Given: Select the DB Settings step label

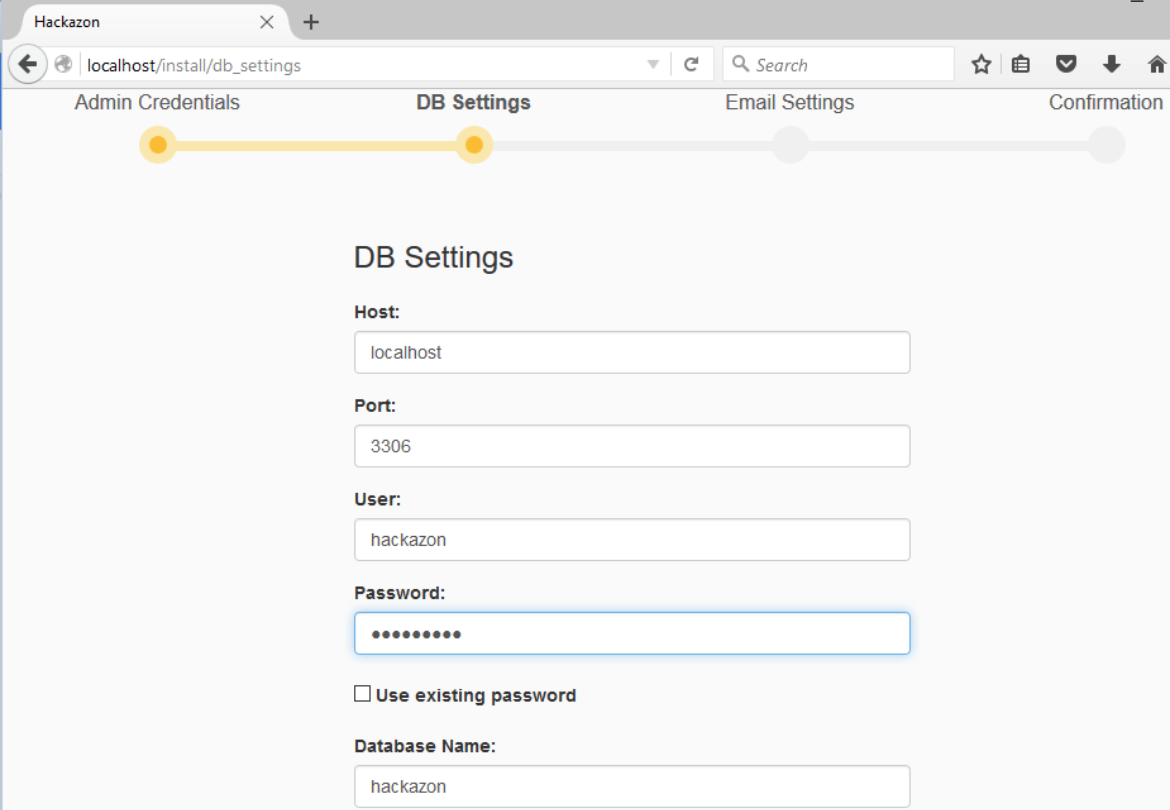Looking at the screenshot, I should (473, 102).
